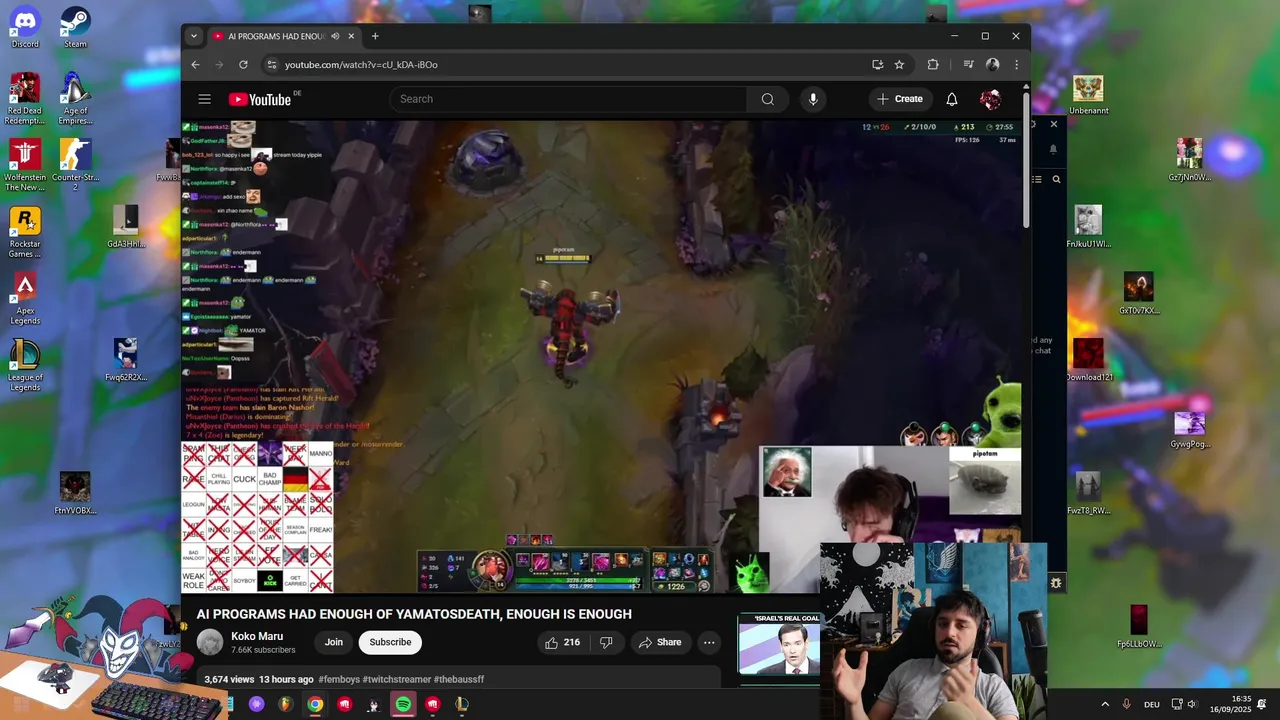Open Spotify from the taskbar
Viewport: 1280px width, 720px height.
(x=403, y=704)
